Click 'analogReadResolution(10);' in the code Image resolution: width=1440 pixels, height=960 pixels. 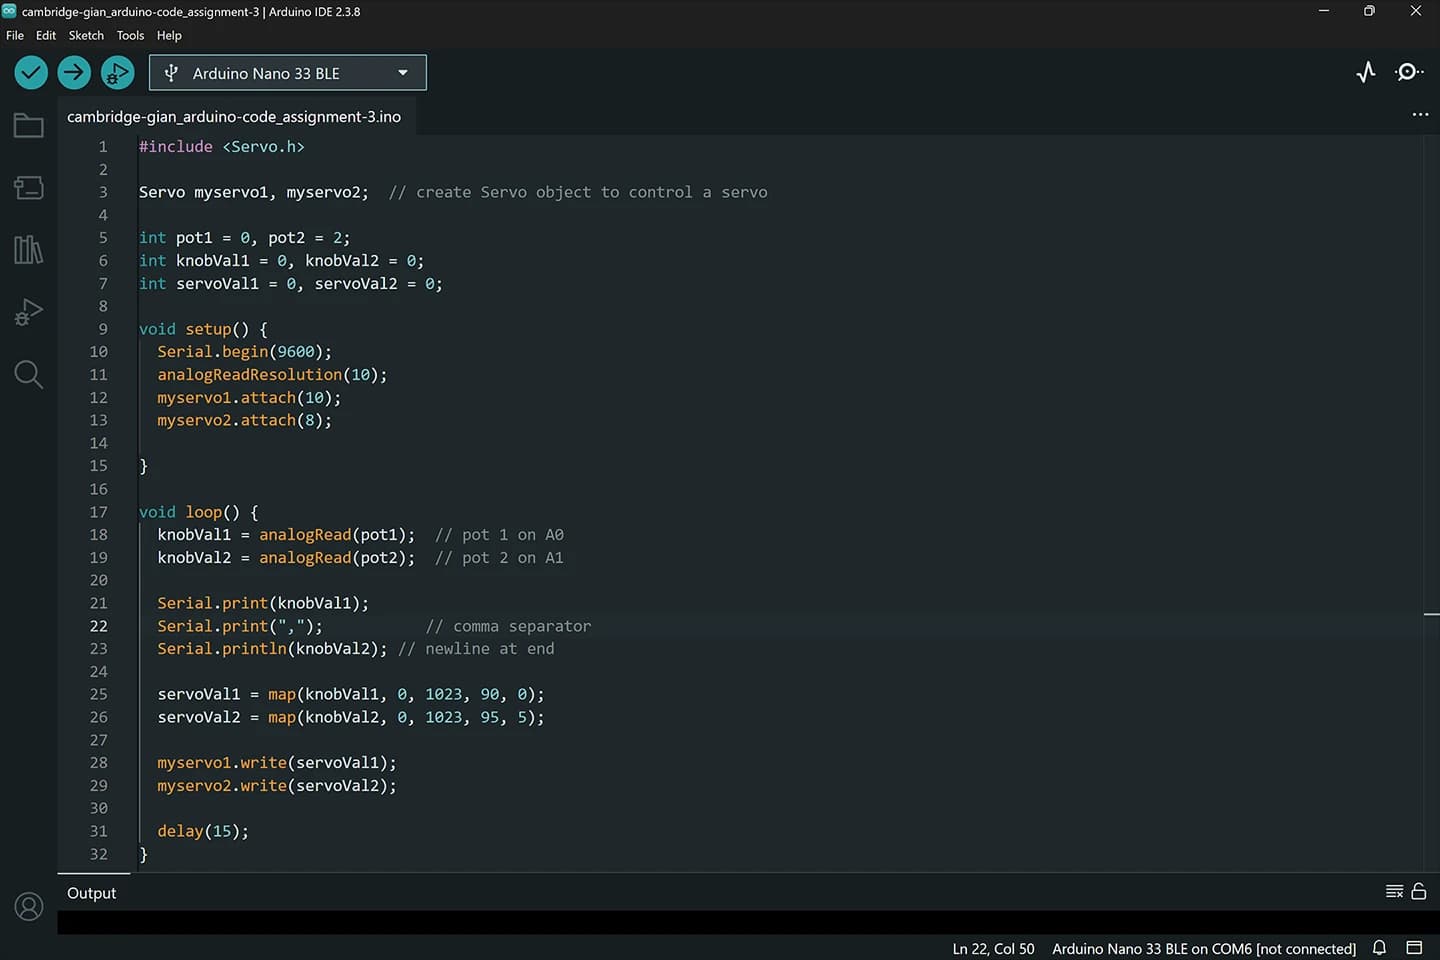coord(272,375)
